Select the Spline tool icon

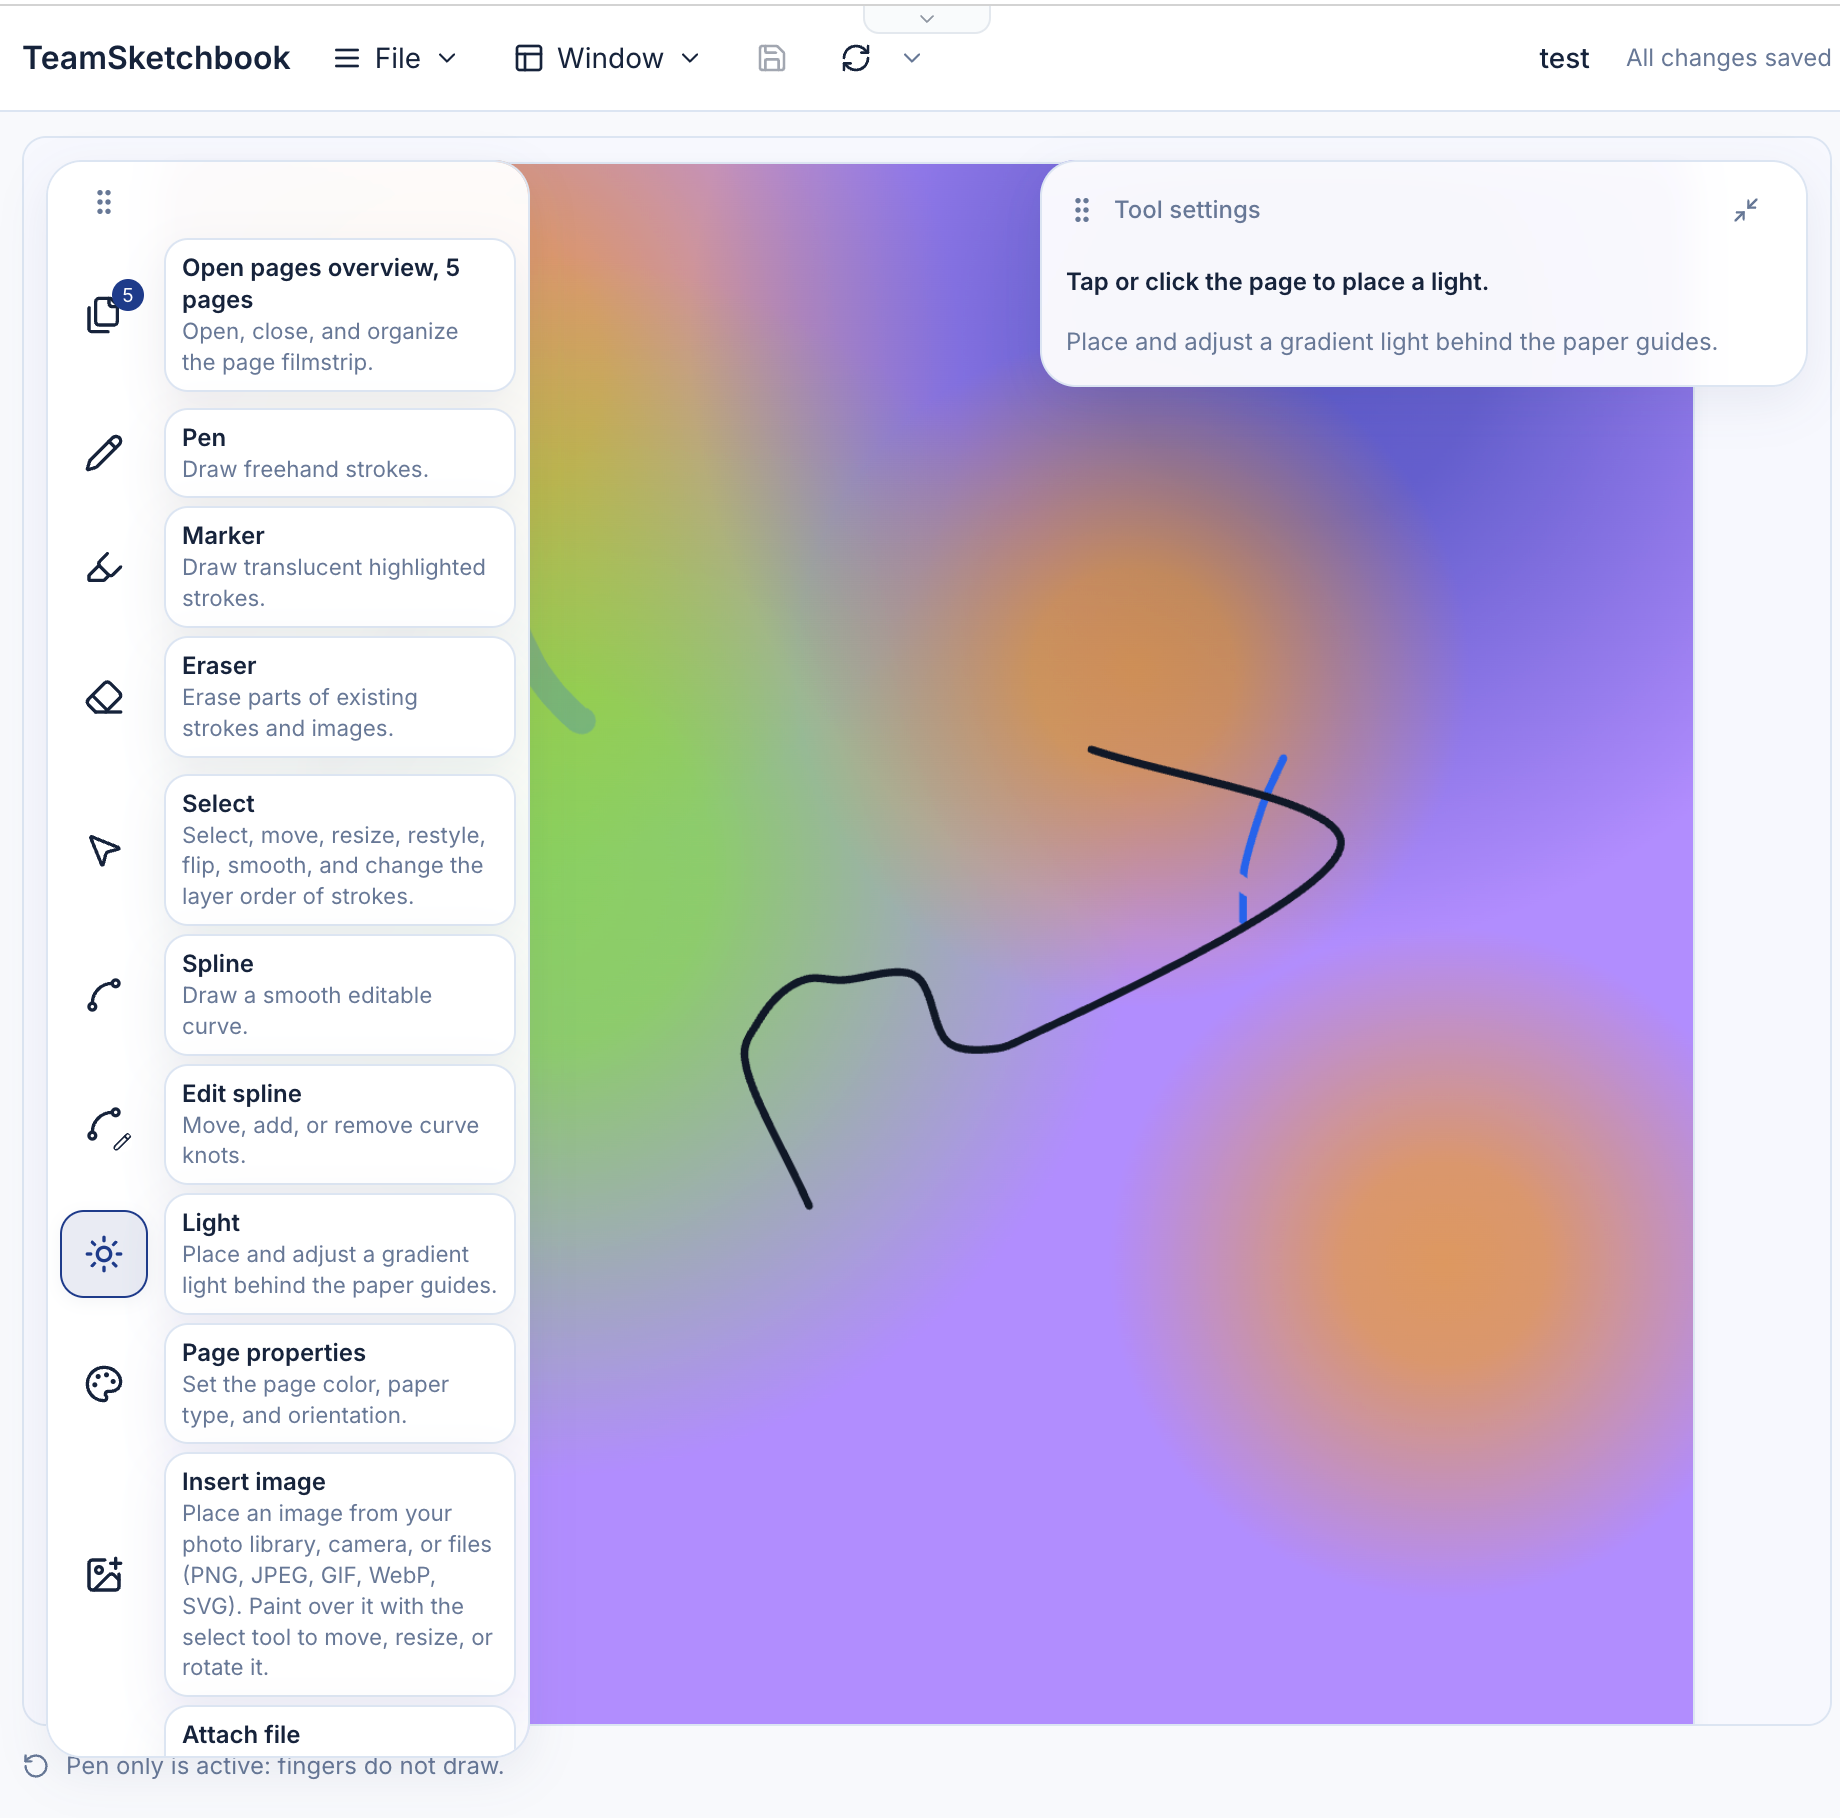[x=104, y=995]
